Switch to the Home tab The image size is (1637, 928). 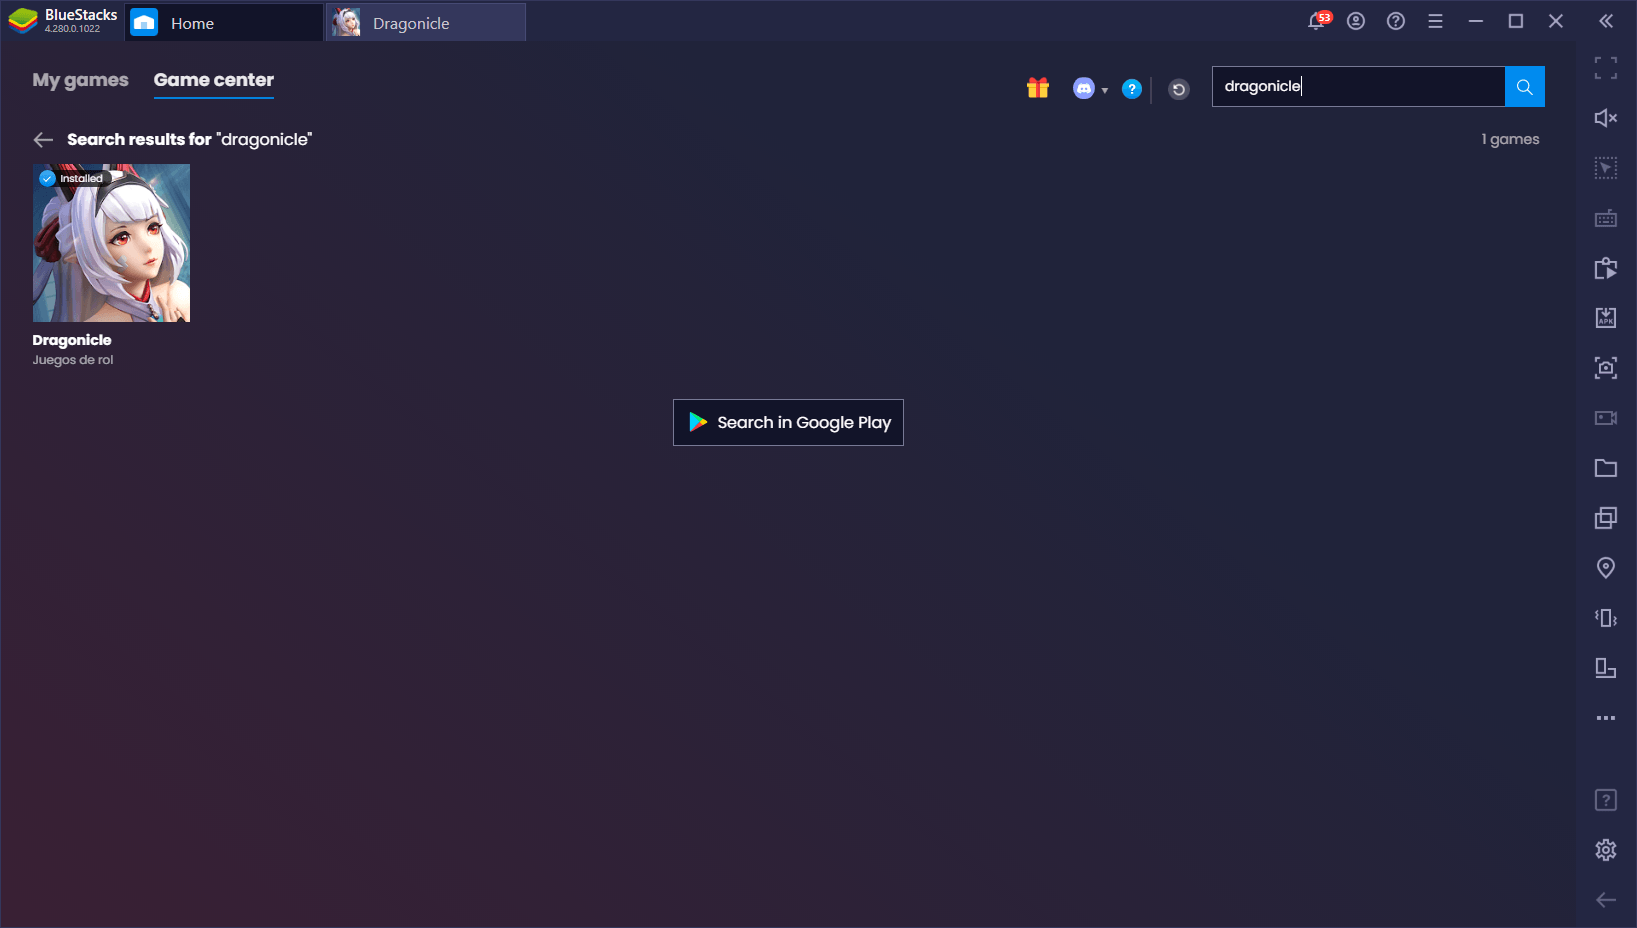(x=223, y=23)
